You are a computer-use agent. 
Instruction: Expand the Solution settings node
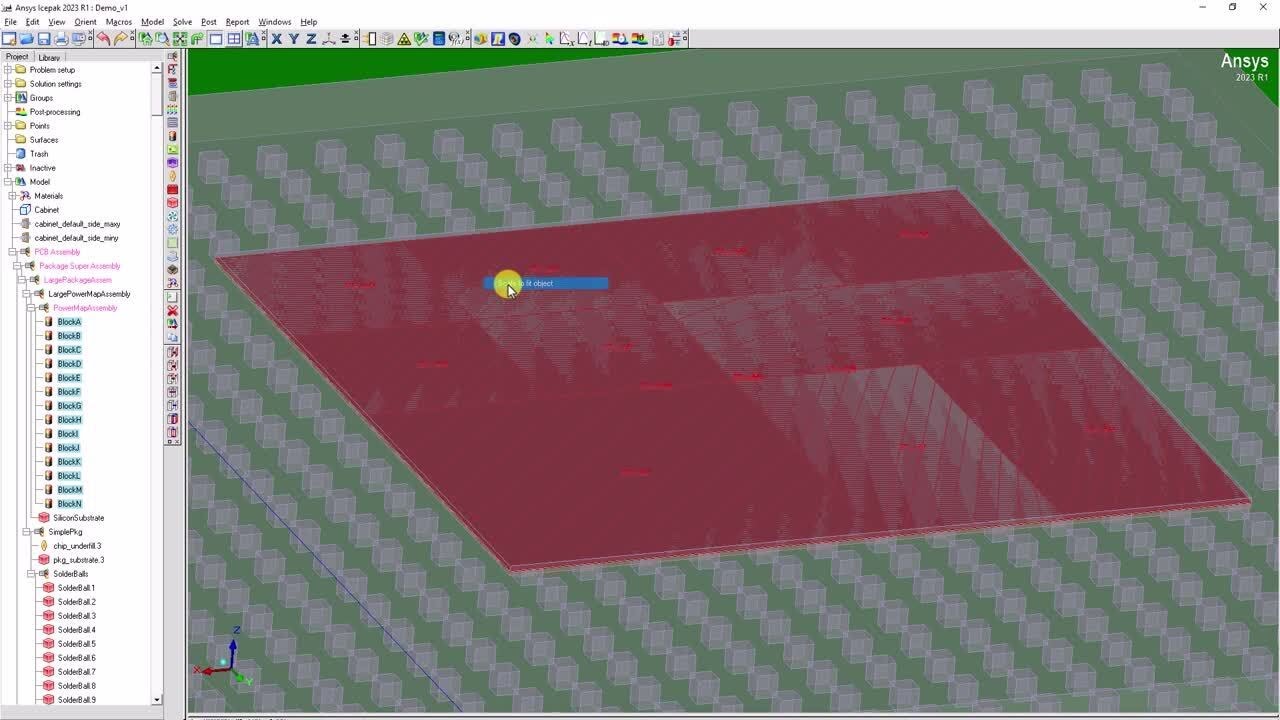pos(8,84)
